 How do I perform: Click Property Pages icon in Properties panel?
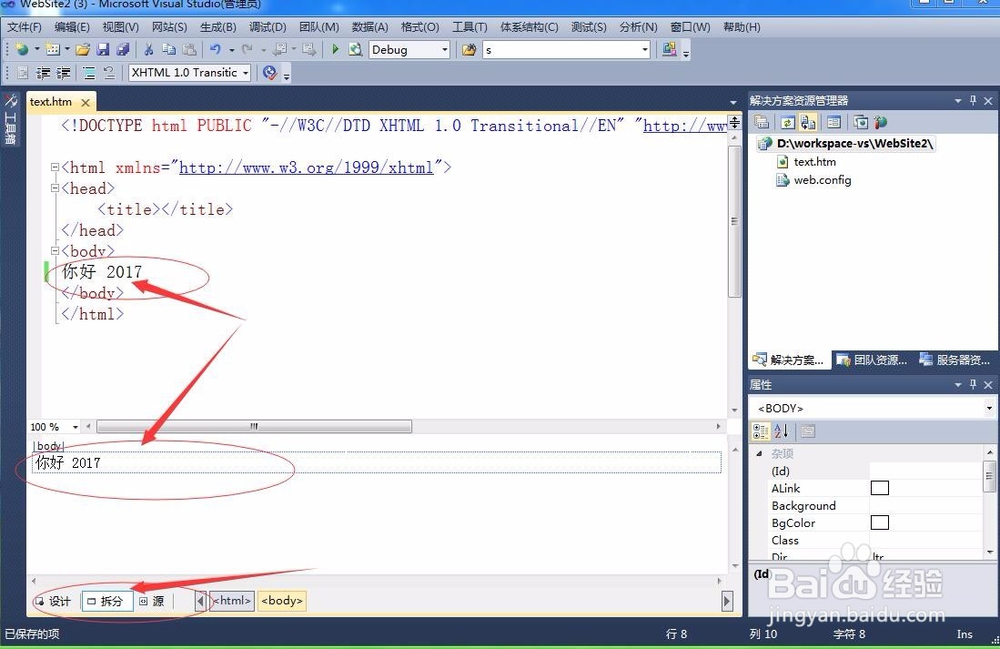click(807, 432)
